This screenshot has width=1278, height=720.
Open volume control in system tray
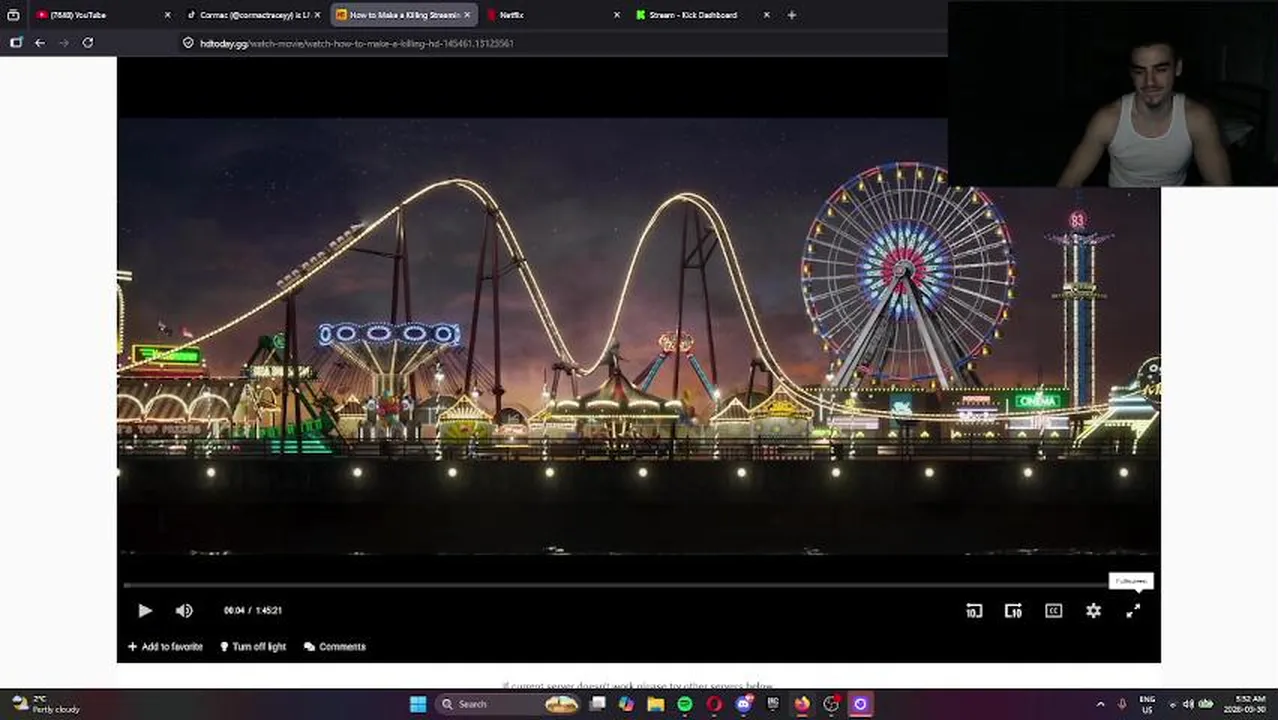(1189, 704)
